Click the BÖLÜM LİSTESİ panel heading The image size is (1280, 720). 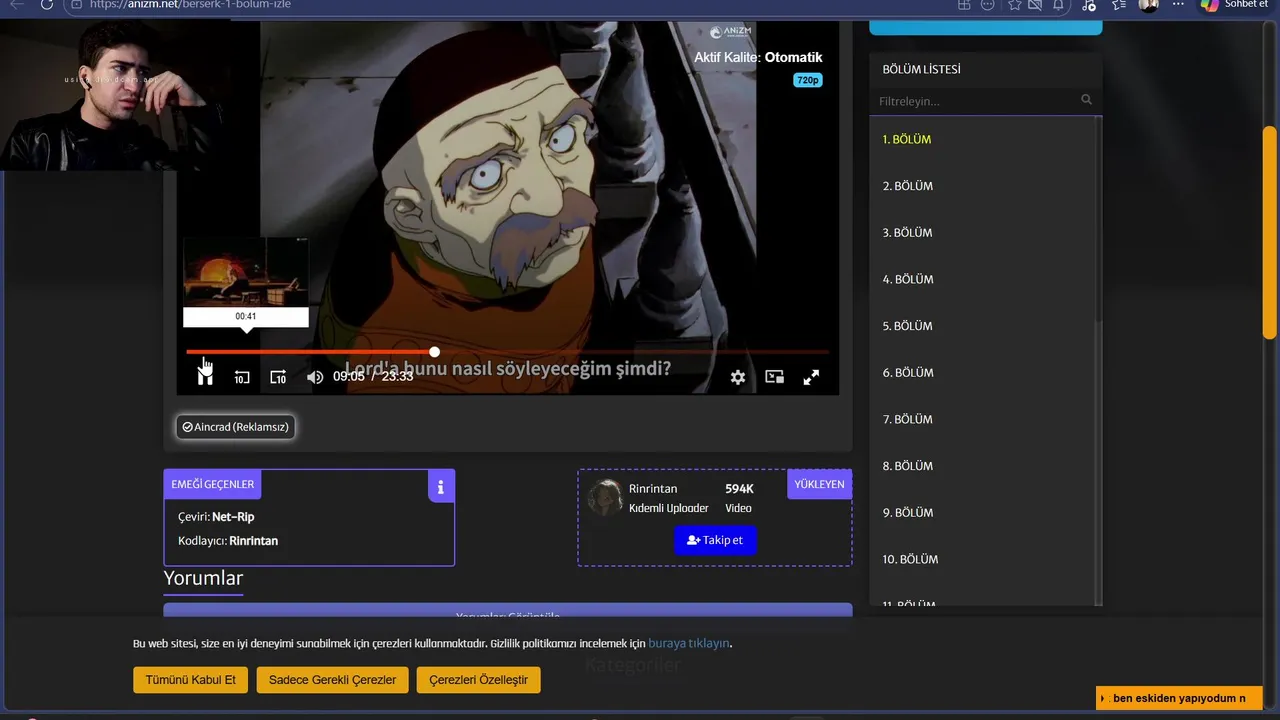(x=921, y=69)
